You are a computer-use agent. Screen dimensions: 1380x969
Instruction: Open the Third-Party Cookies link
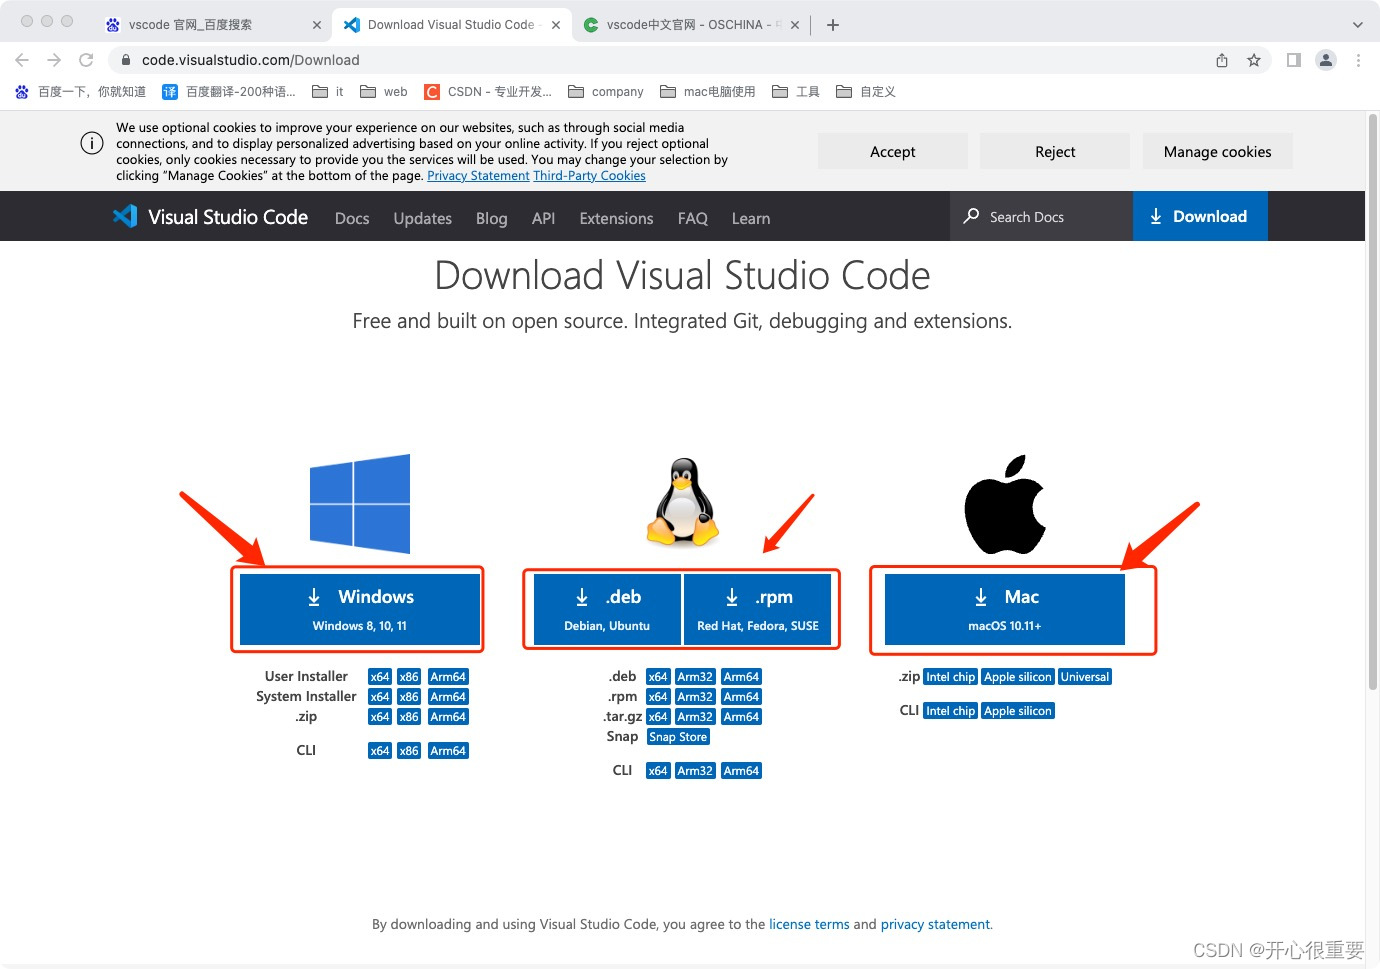point(589,176)
